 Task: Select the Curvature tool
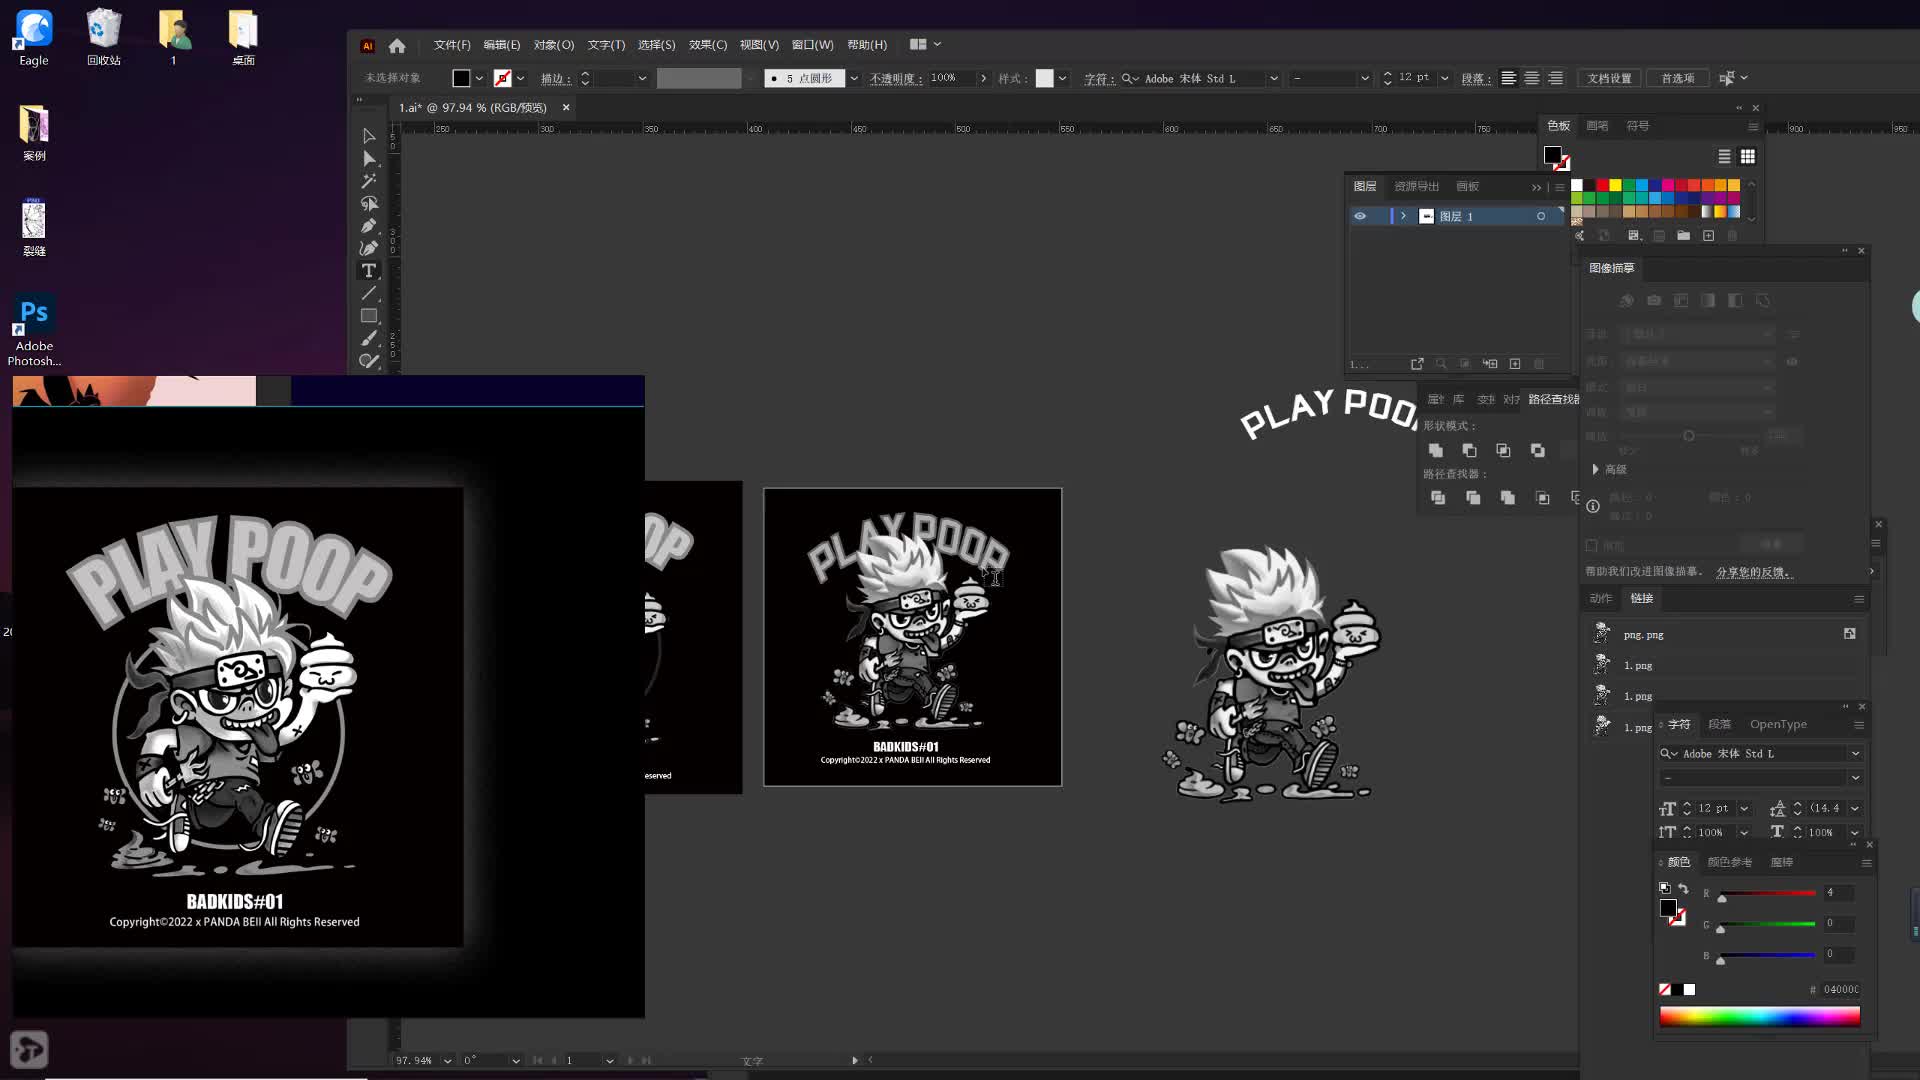tap(369, 248)
